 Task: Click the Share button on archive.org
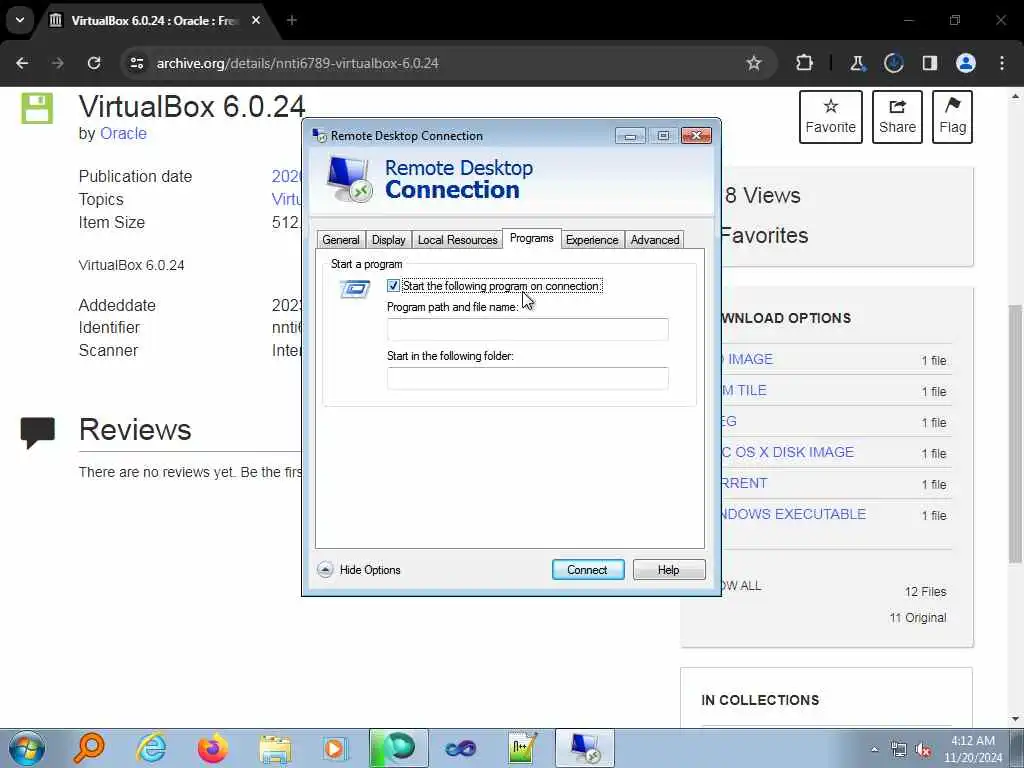[x=897, y=117]
